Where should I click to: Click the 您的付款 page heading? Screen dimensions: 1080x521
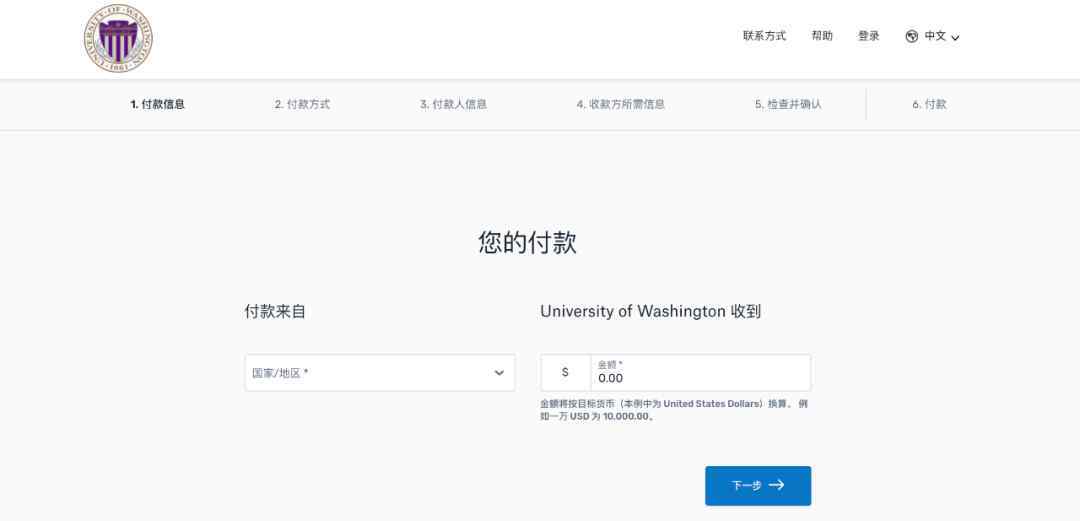click(x=527, y=243)
